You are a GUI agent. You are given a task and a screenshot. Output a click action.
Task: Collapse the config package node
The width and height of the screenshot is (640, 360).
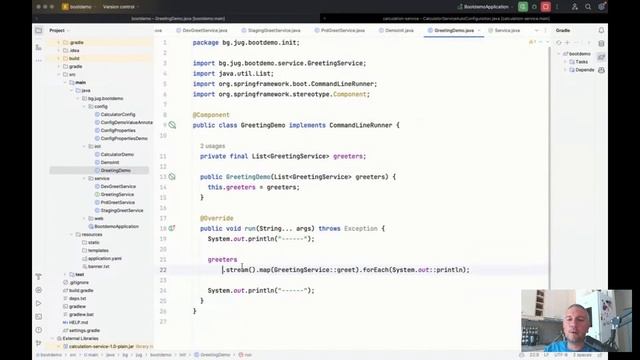tap(84, 107)
